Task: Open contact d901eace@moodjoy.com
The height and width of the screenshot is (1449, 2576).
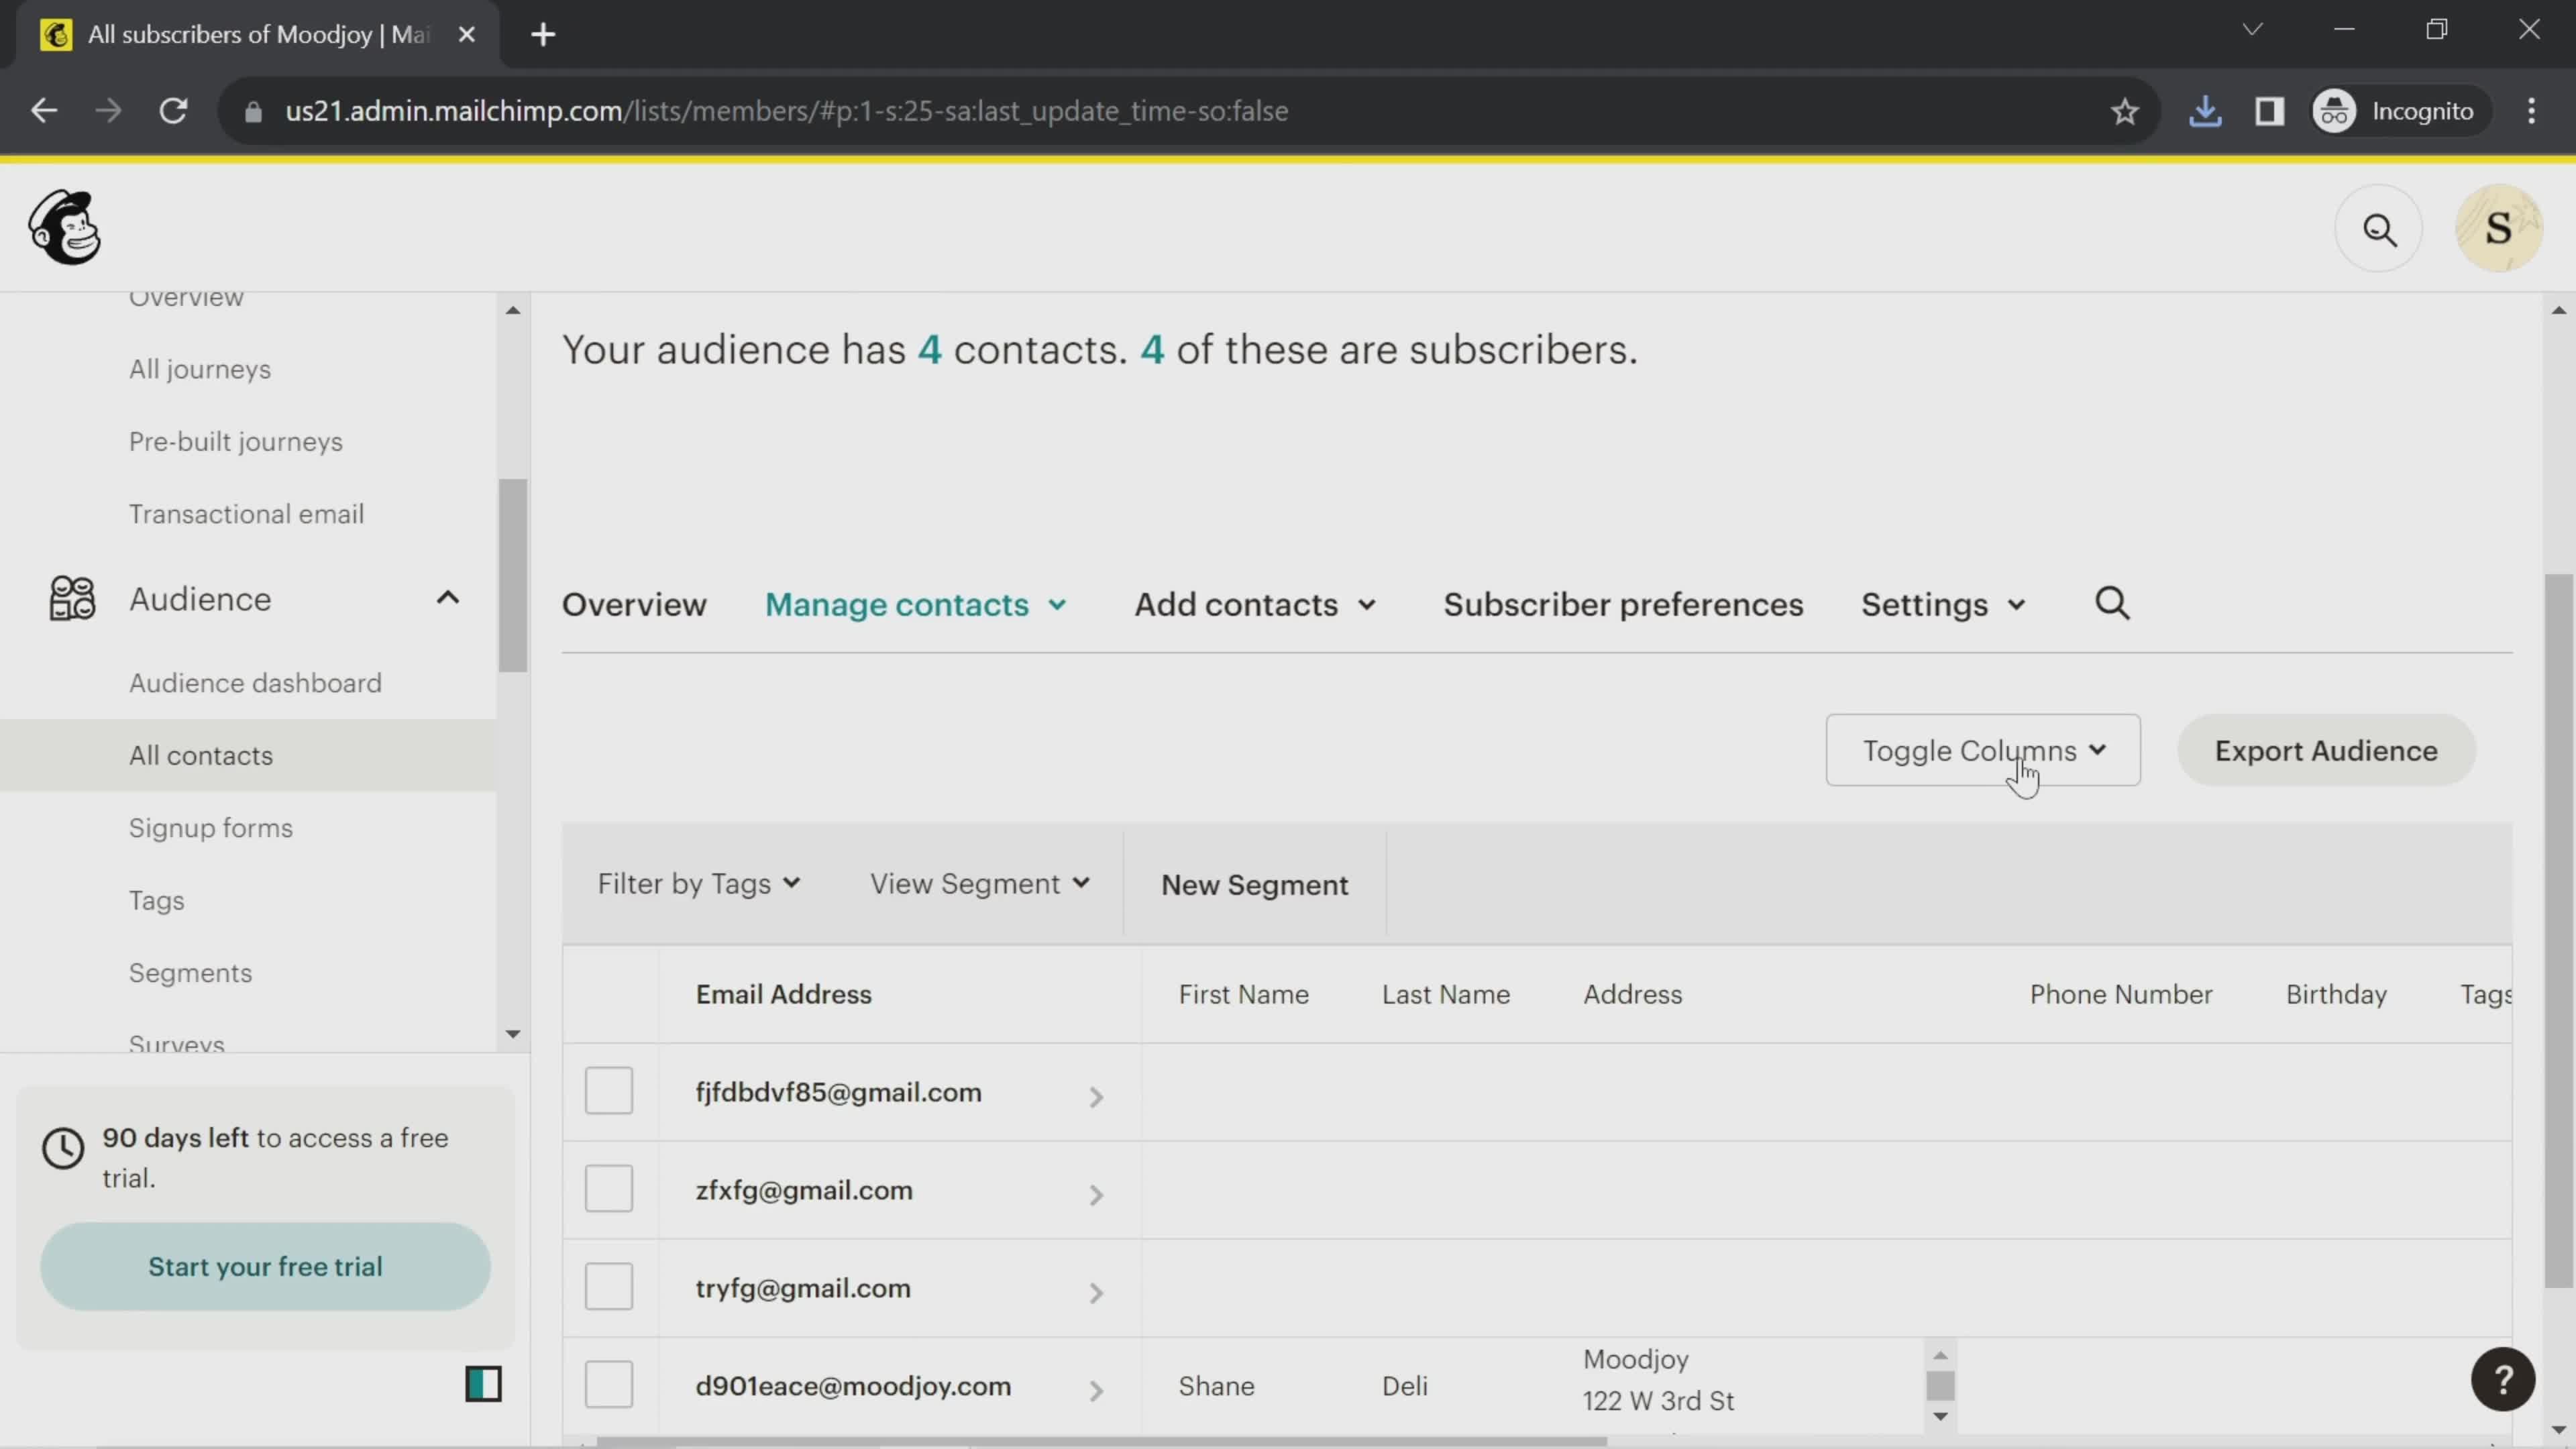Action: 853,1386
